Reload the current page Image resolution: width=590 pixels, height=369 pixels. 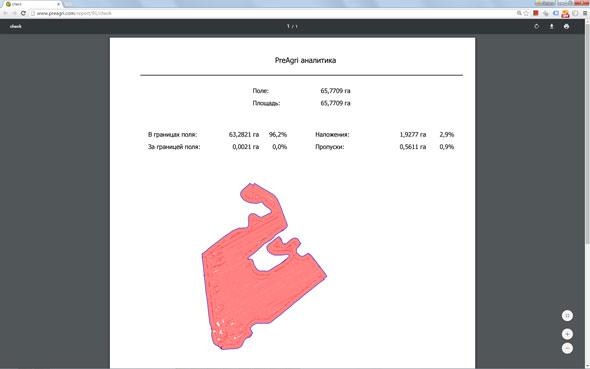[23, 13]
